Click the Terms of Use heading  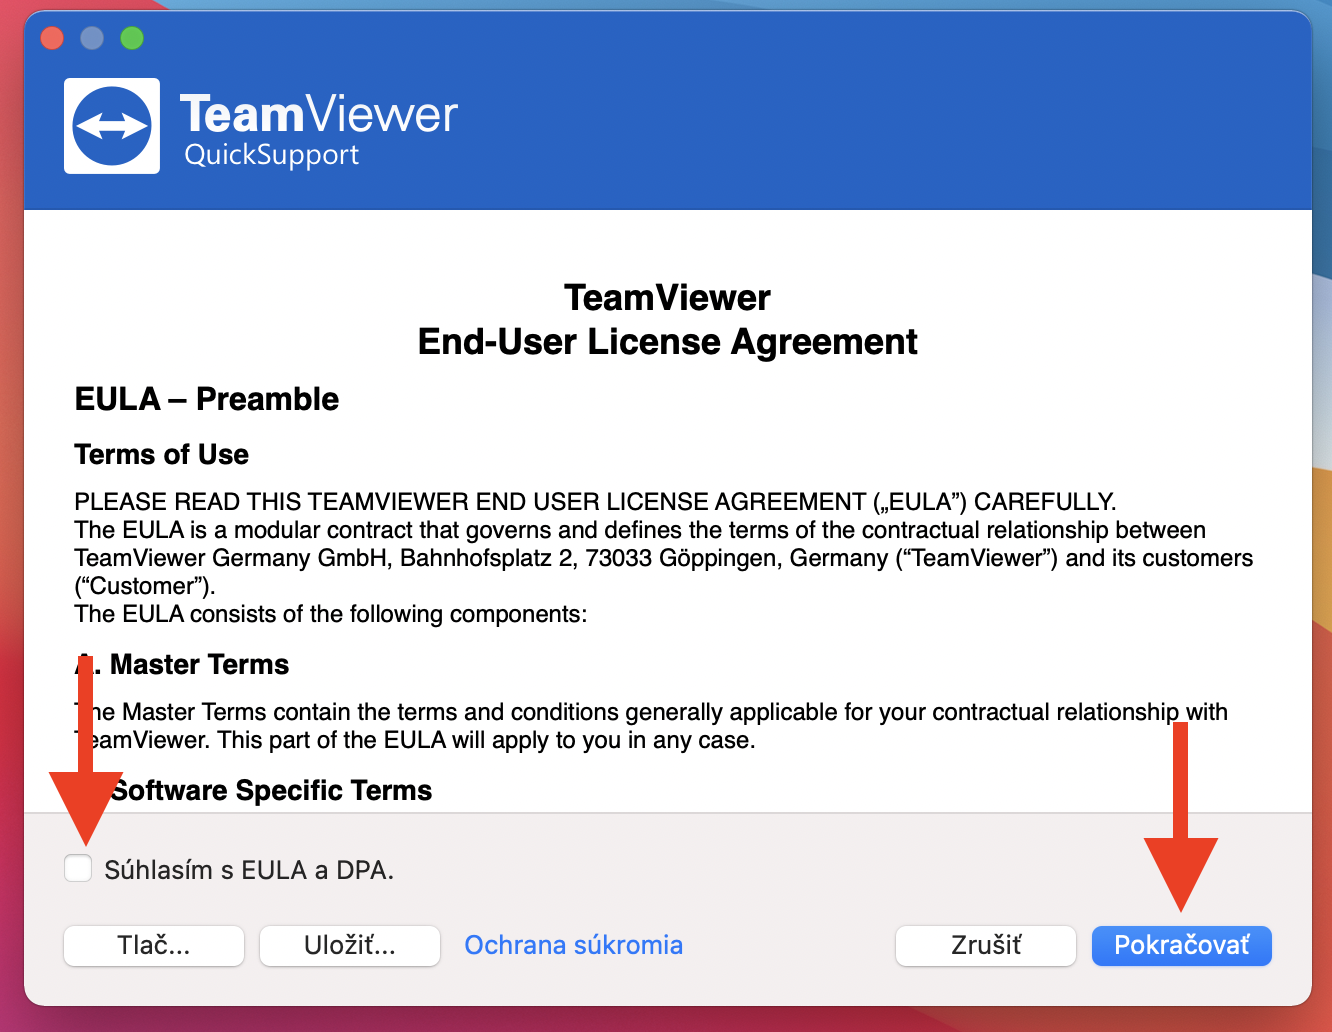tap(161, 455)
